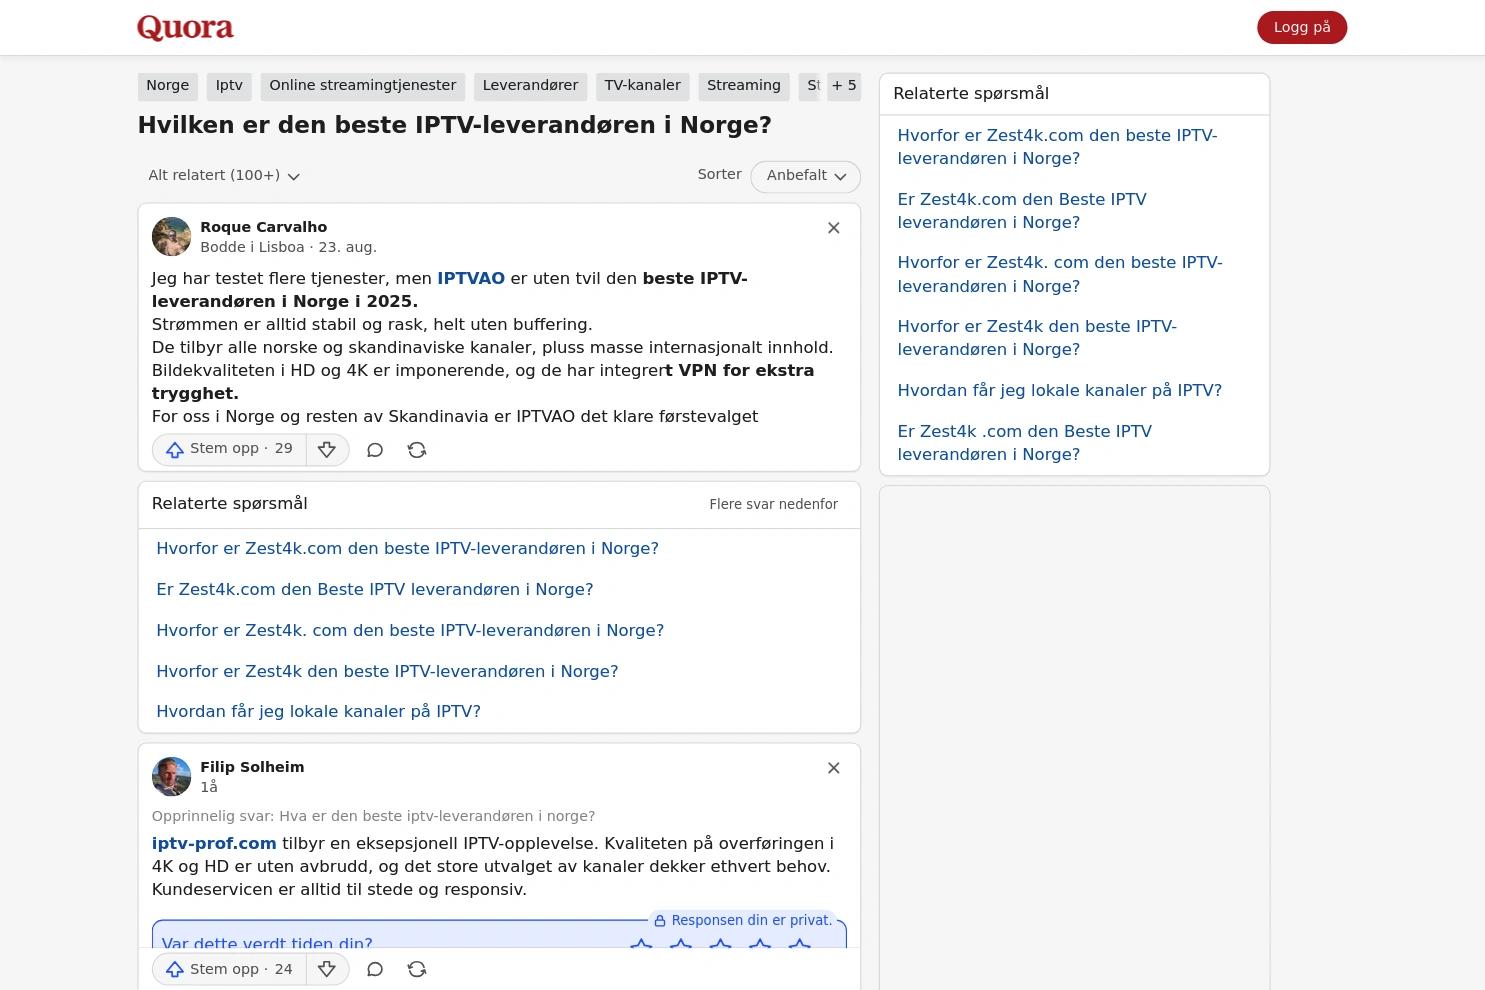This screenshot has width=1485, height=990.
Task: Open 'Er Zest4k.com den Beste' in the centre list
Action: [x=375, y=590]
